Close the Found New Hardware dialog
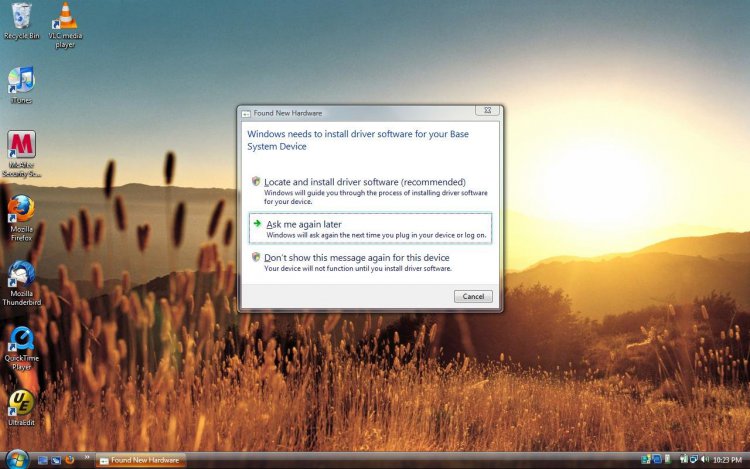The image size is (750, 469). click(487, 110)
